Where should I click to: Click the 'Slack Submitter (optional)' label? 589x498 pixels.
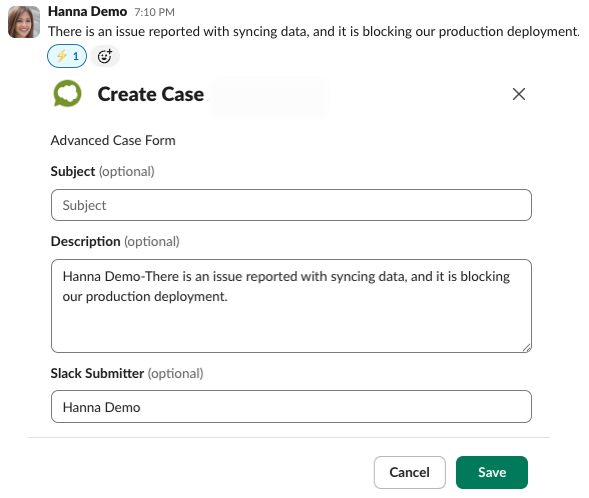point(127,373)
